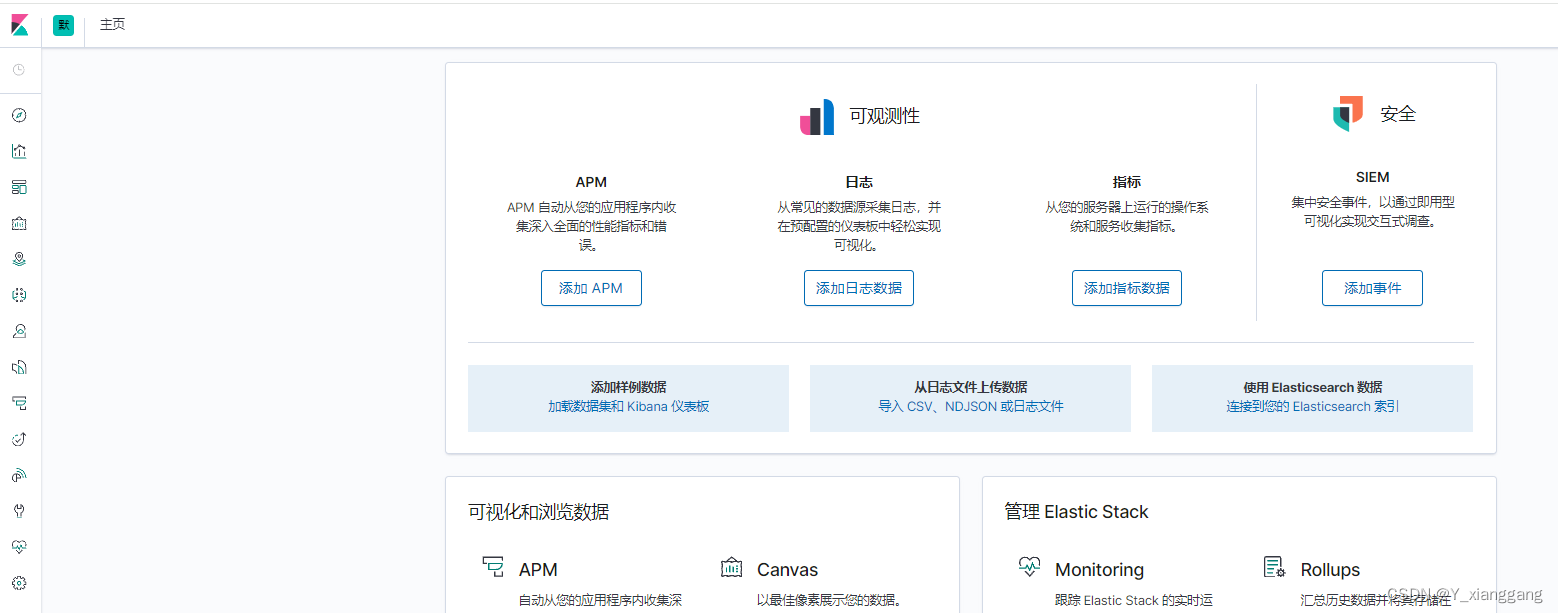Click the Kibana logo in the header
1558x613 pixels.
tap(20, 24)
